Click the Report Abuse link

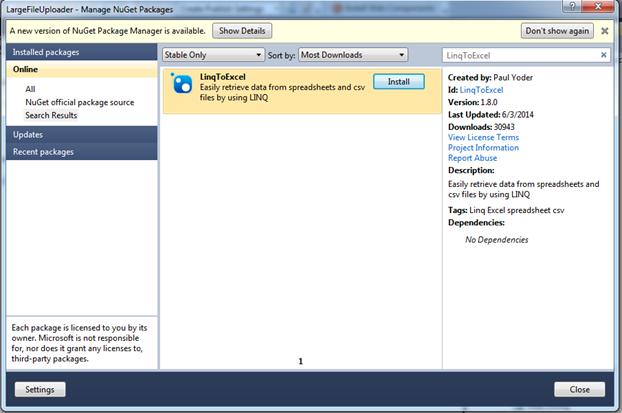coord(472,158)
